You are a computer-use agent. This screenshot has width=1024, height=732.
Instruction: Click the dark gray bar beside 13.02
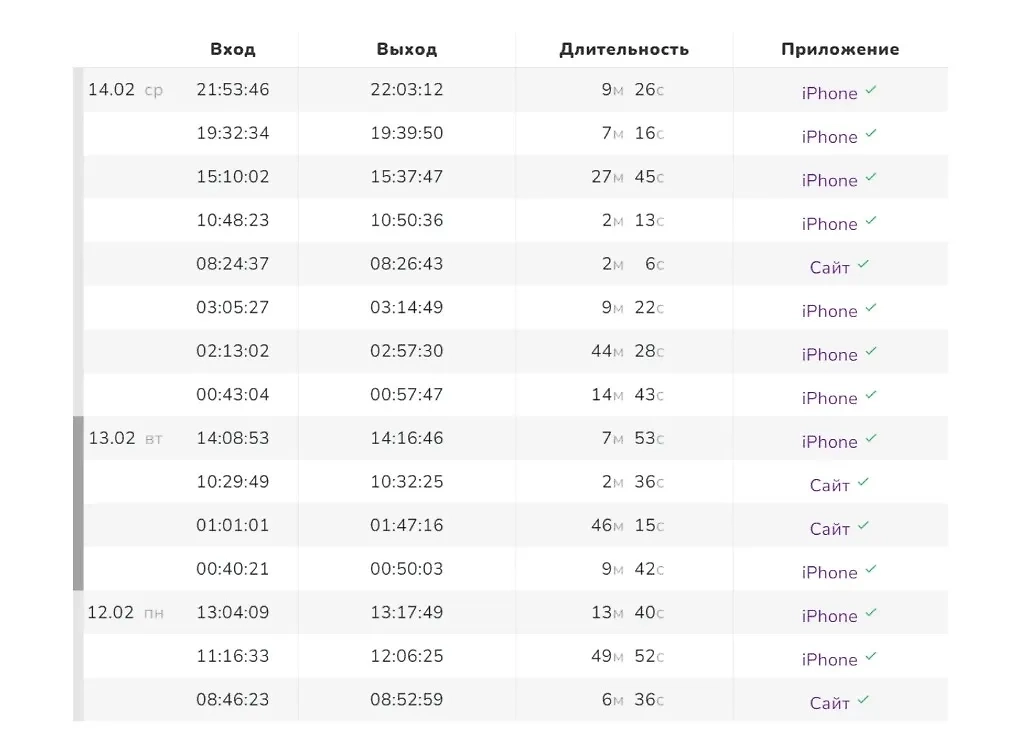(x=78, y=503)
